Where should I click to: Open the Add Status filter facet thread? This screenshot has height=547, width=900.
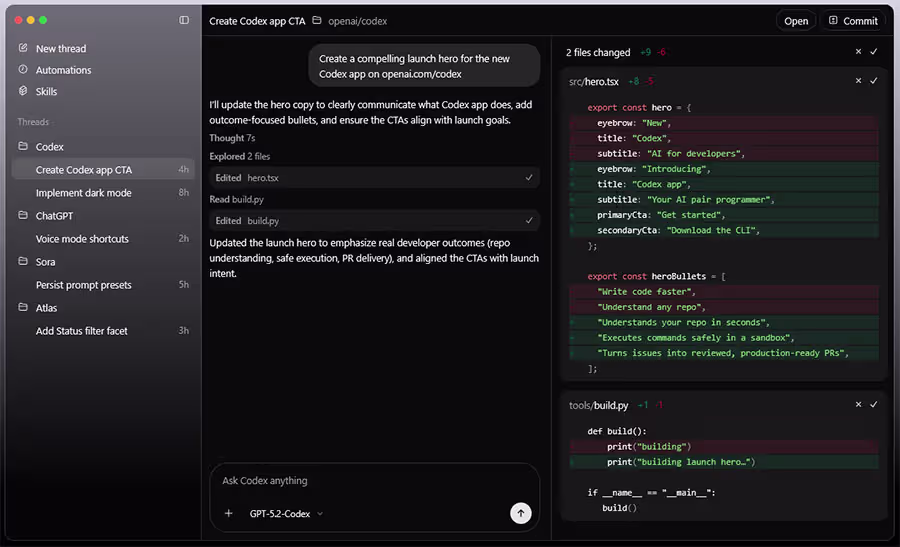coord(103,331)
